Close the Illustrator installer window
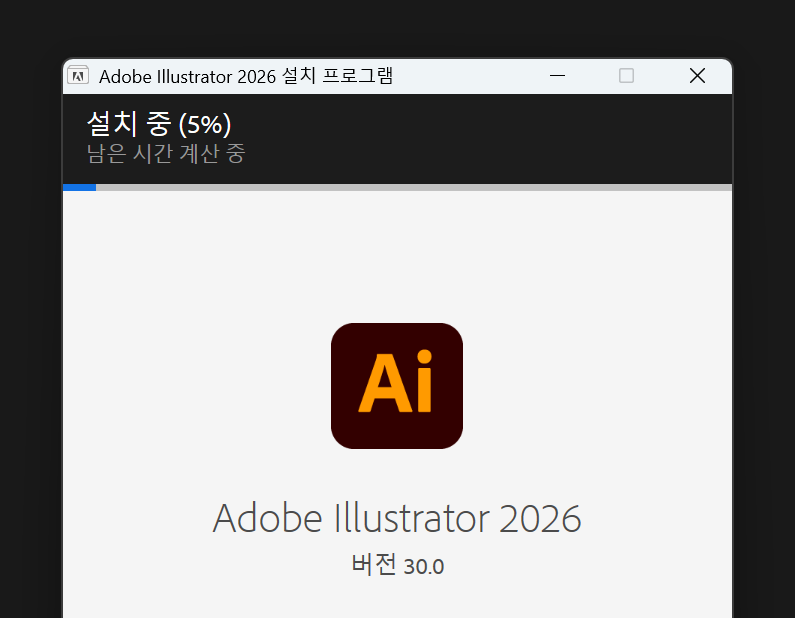 coord(697,76)
